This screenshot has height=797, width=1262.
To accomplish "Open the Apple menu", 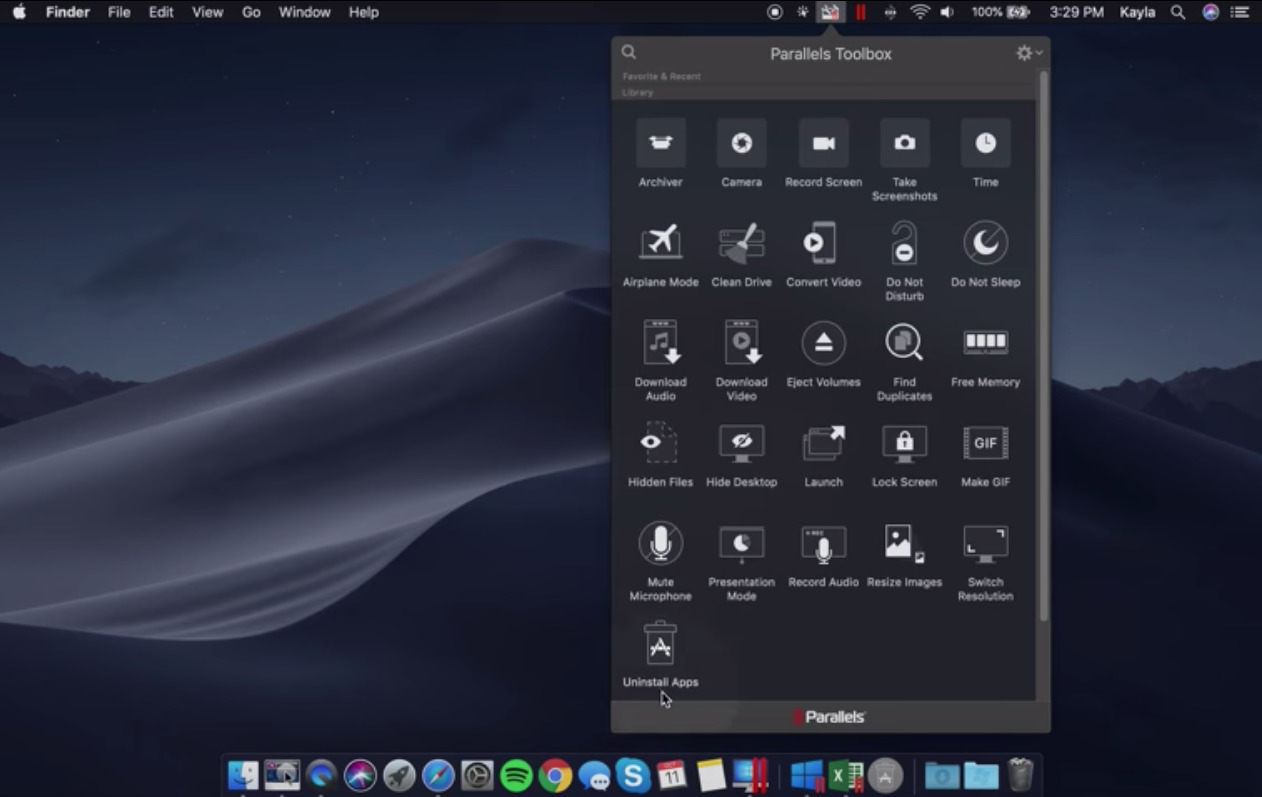I will [19, 12].
